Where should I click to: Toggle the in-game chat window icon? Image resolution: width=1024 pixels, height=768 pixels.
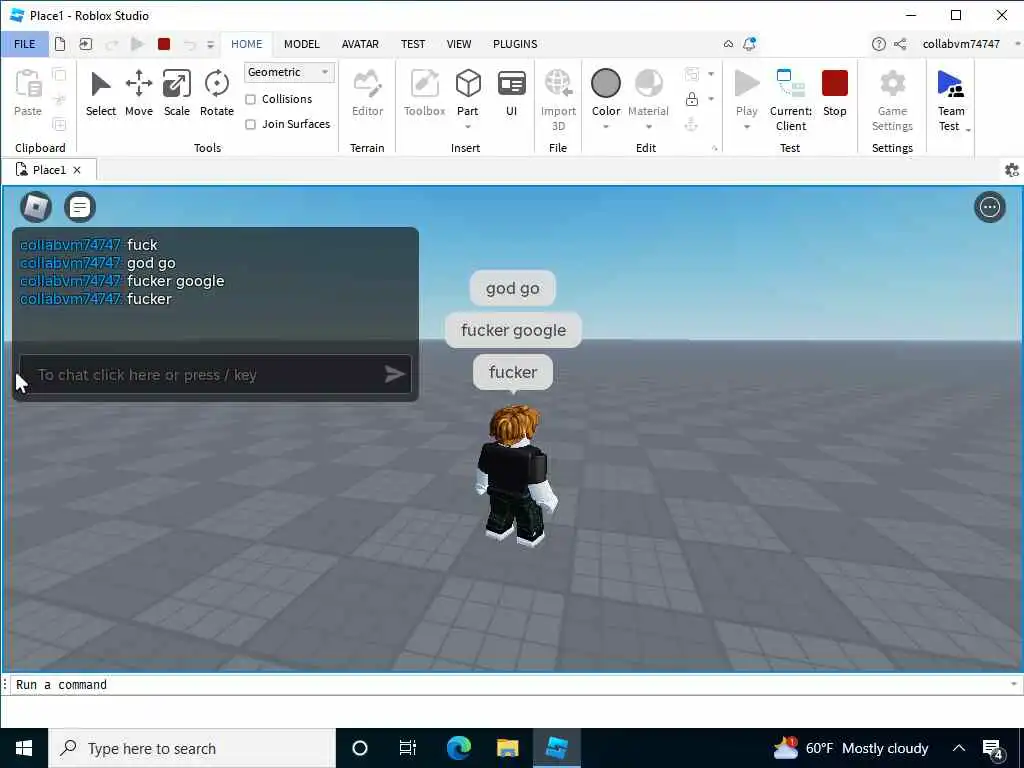tap(80, 207)
